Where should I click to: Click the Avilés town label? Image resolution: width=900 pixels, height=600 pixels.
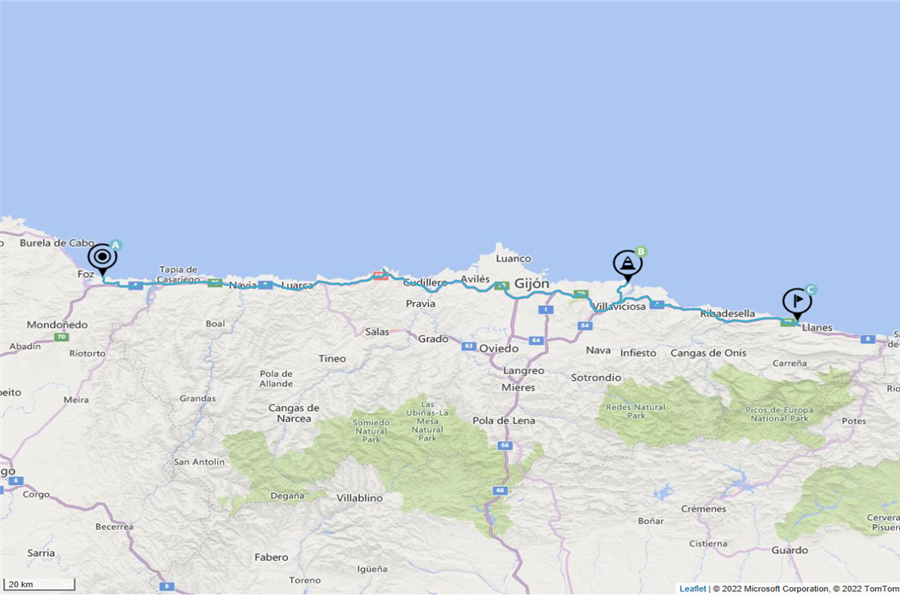(475, 279)
